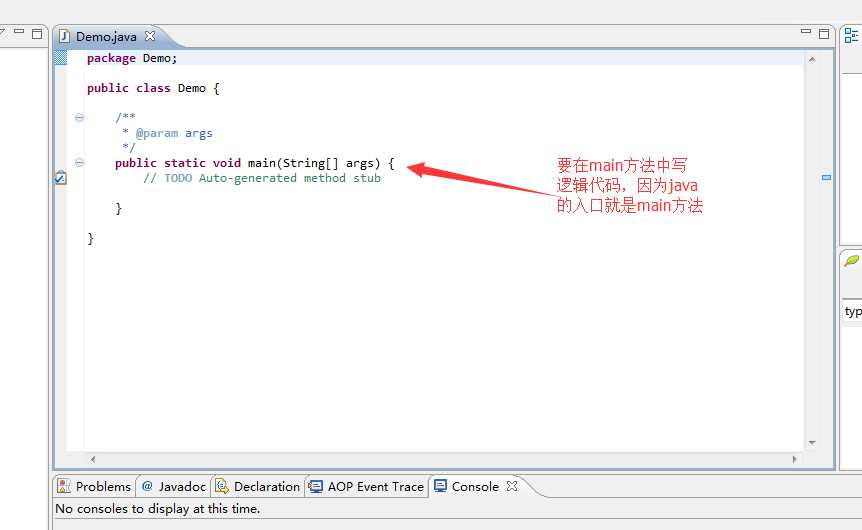Collapse the Javadoc comment block
The image size is (862, 530).
[x=79, y=117]
